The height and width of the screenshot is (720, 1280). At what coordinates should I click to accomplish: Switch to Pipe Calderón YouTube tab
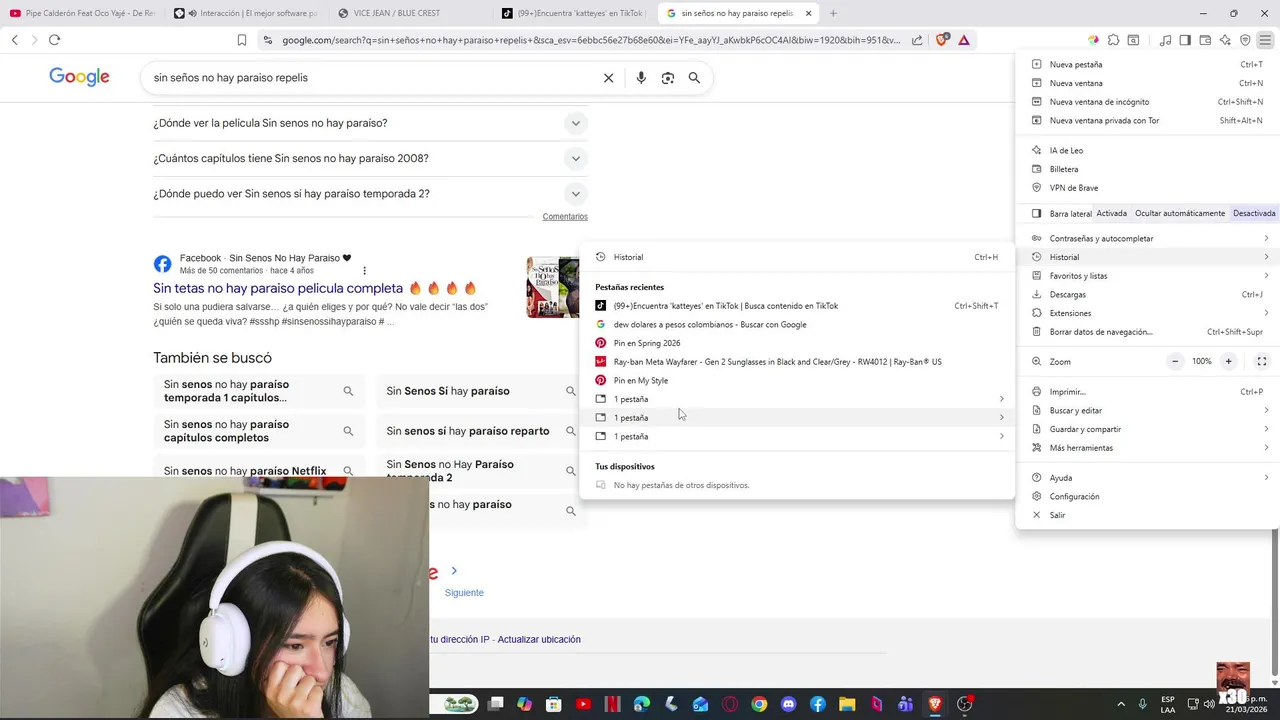click(x=82, y=13)
